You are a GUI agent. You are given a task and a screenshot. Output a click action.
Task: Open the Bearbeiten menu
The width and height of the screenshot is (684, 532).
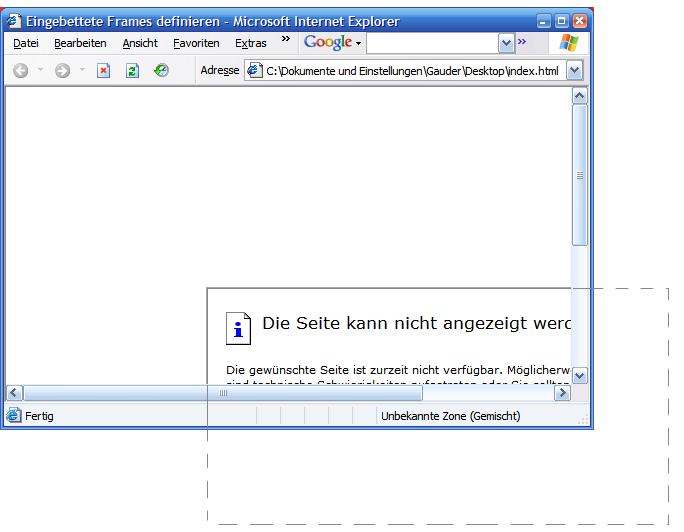pyautogui.click(x=80, y=43)
